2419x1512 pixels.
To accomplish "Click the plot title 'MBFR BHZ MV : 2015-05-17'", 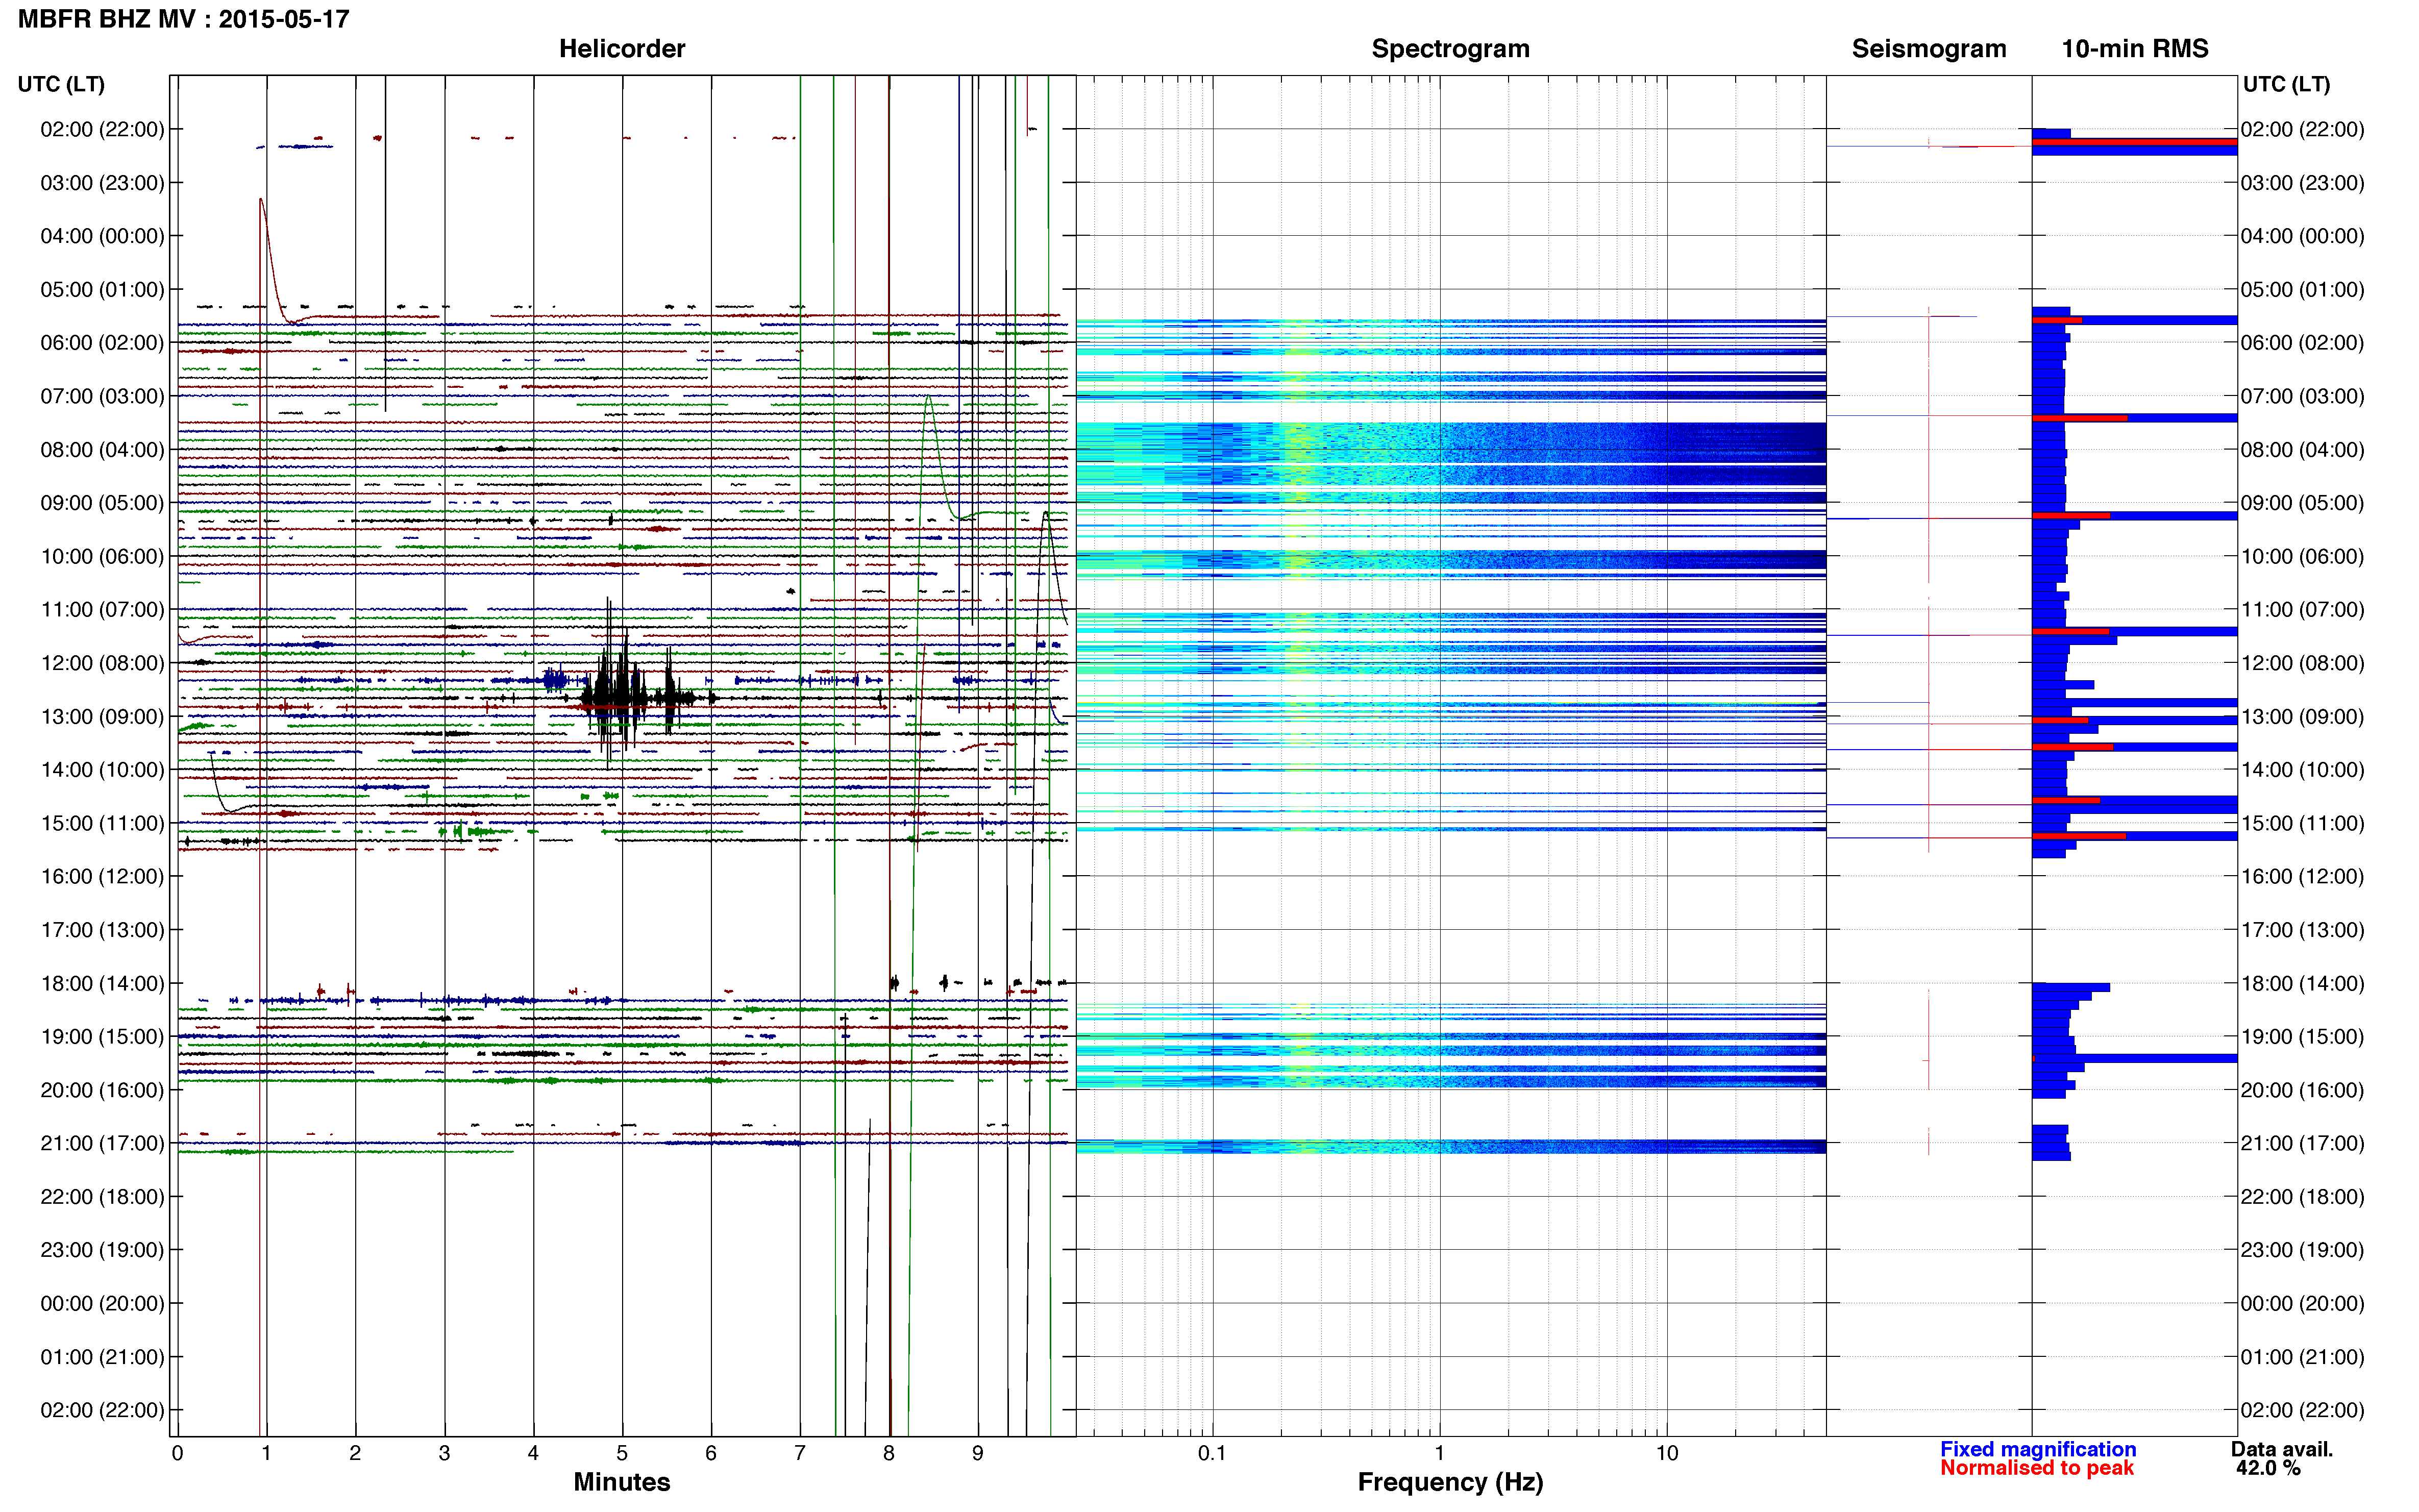I will coord(184,19).
